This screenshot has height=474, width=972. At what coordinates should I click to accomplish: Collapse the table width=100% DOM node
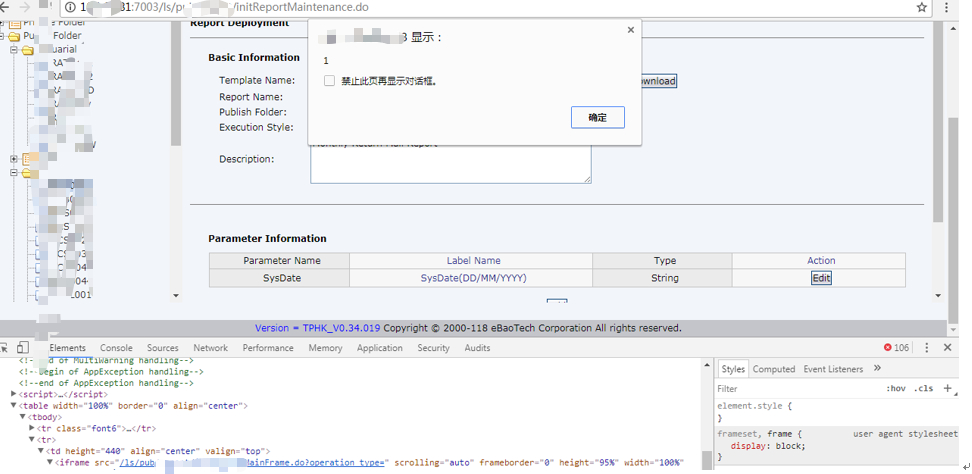(x=14, y=406)
